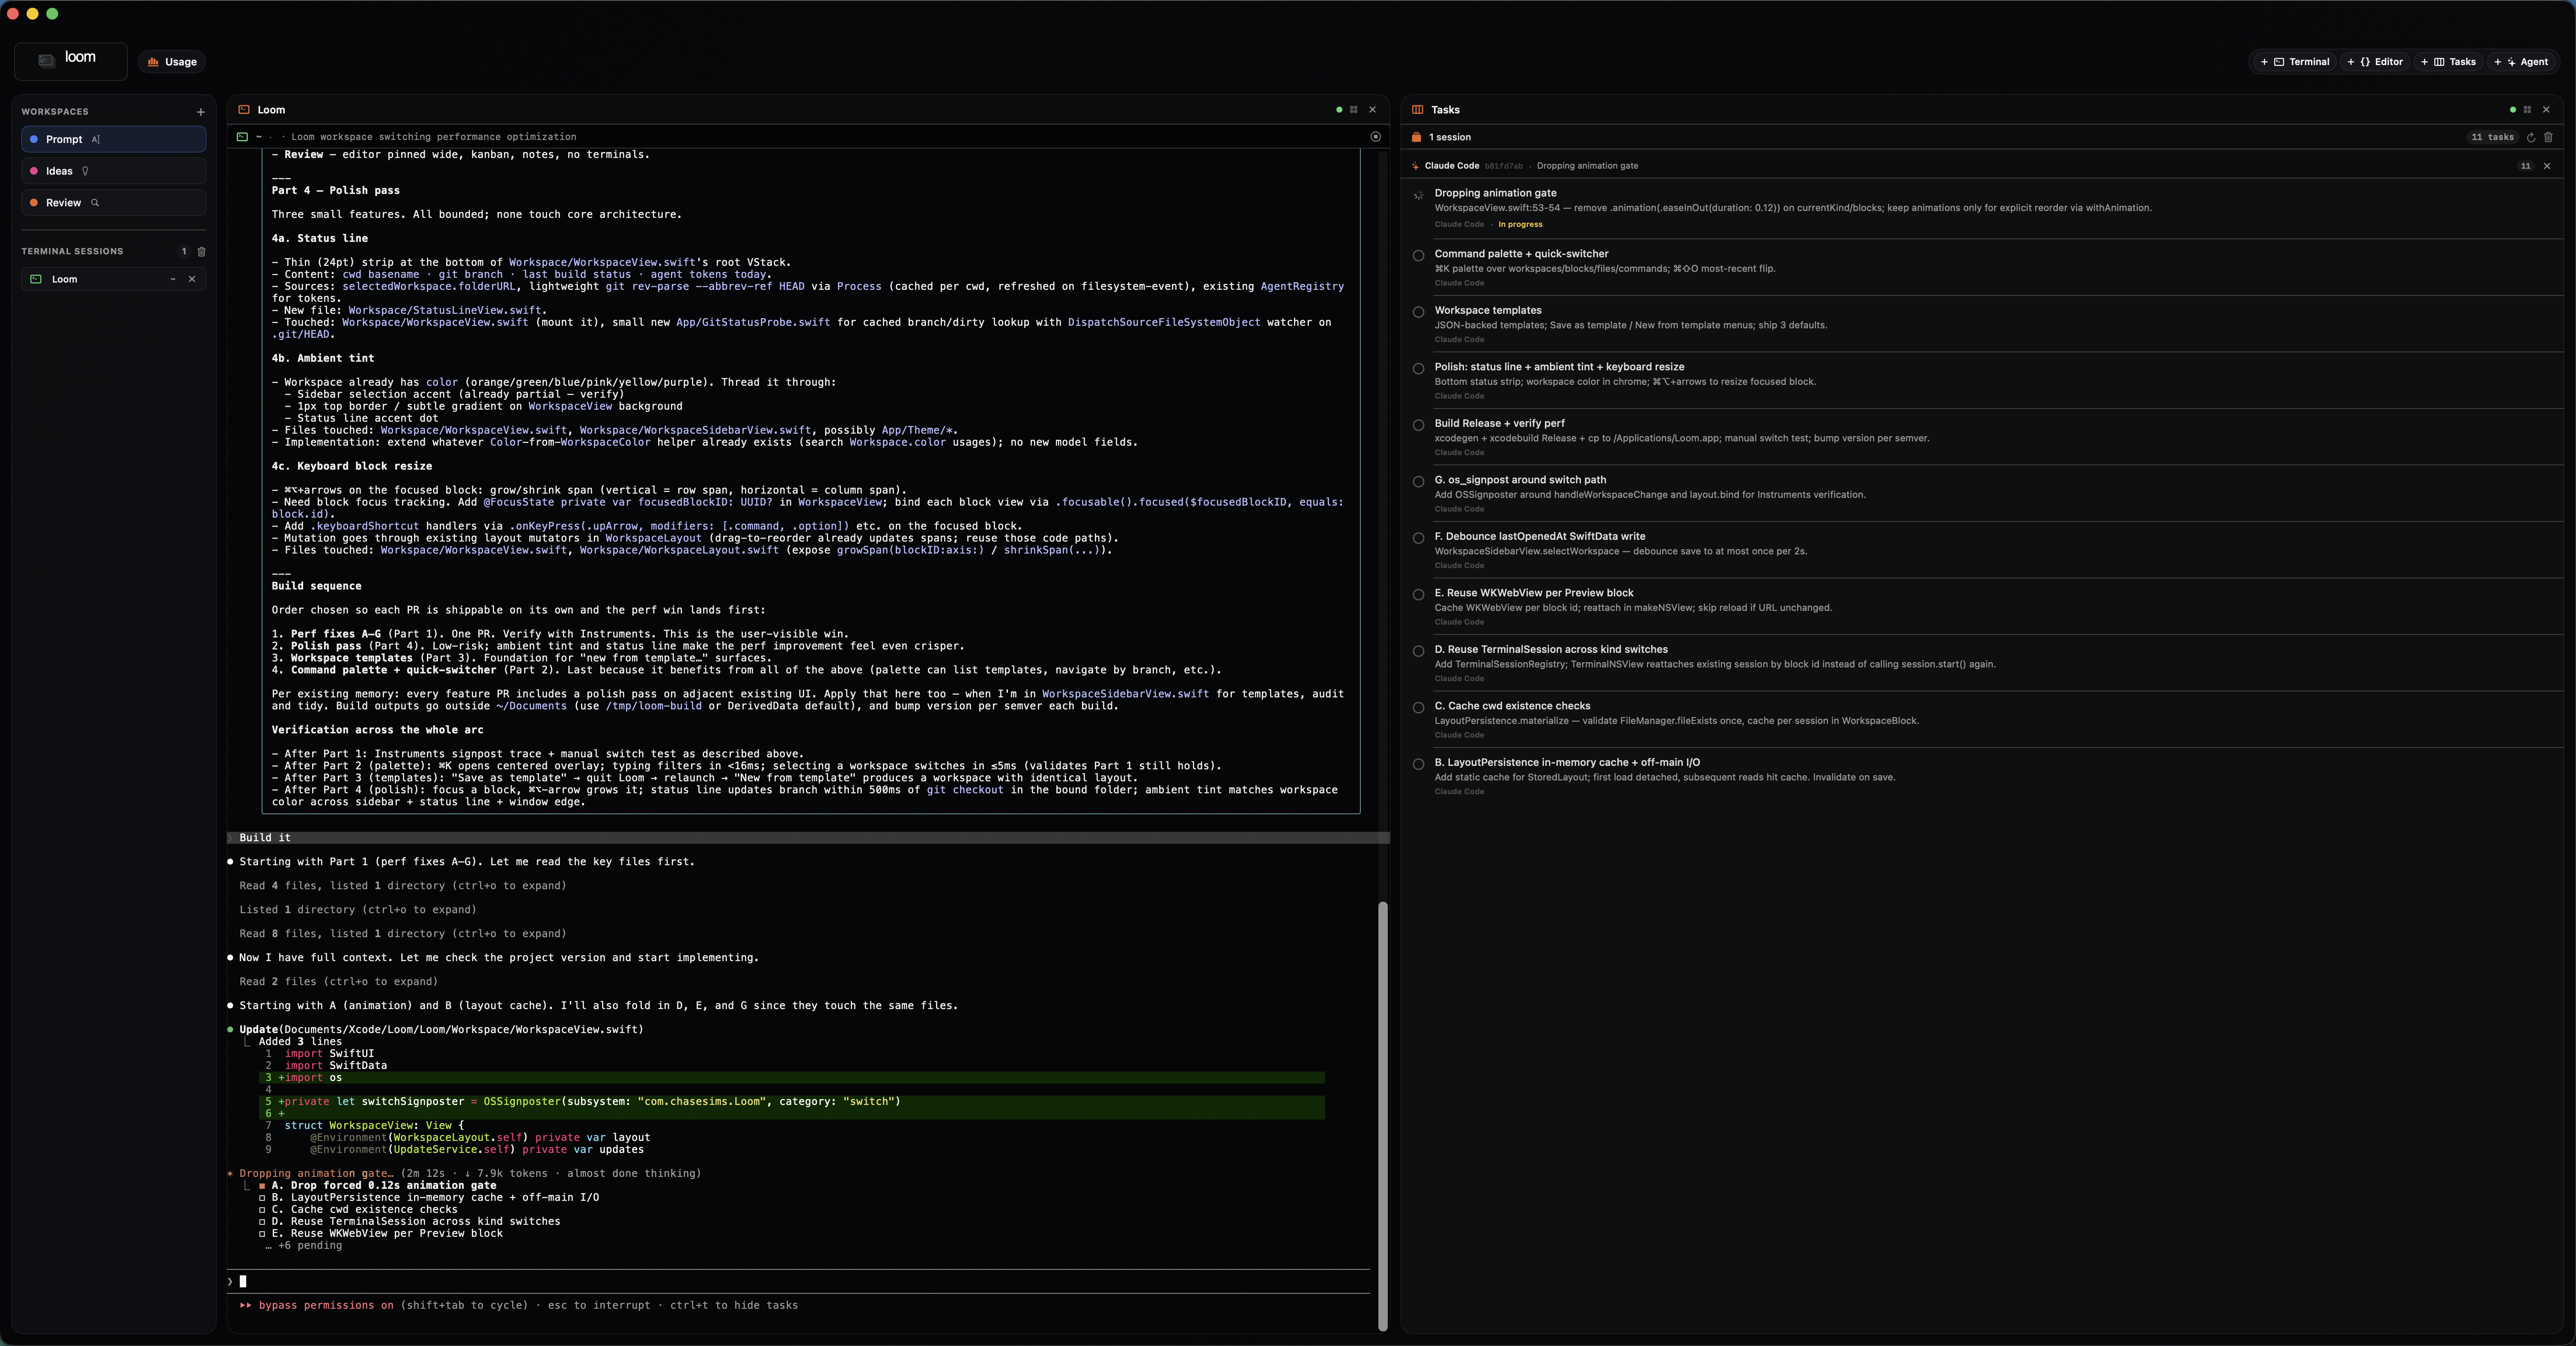Open the grid layout icon in Tasks panel
The height and width of the screenshot is (1346, 2576).
click(x=2528, y=110)
